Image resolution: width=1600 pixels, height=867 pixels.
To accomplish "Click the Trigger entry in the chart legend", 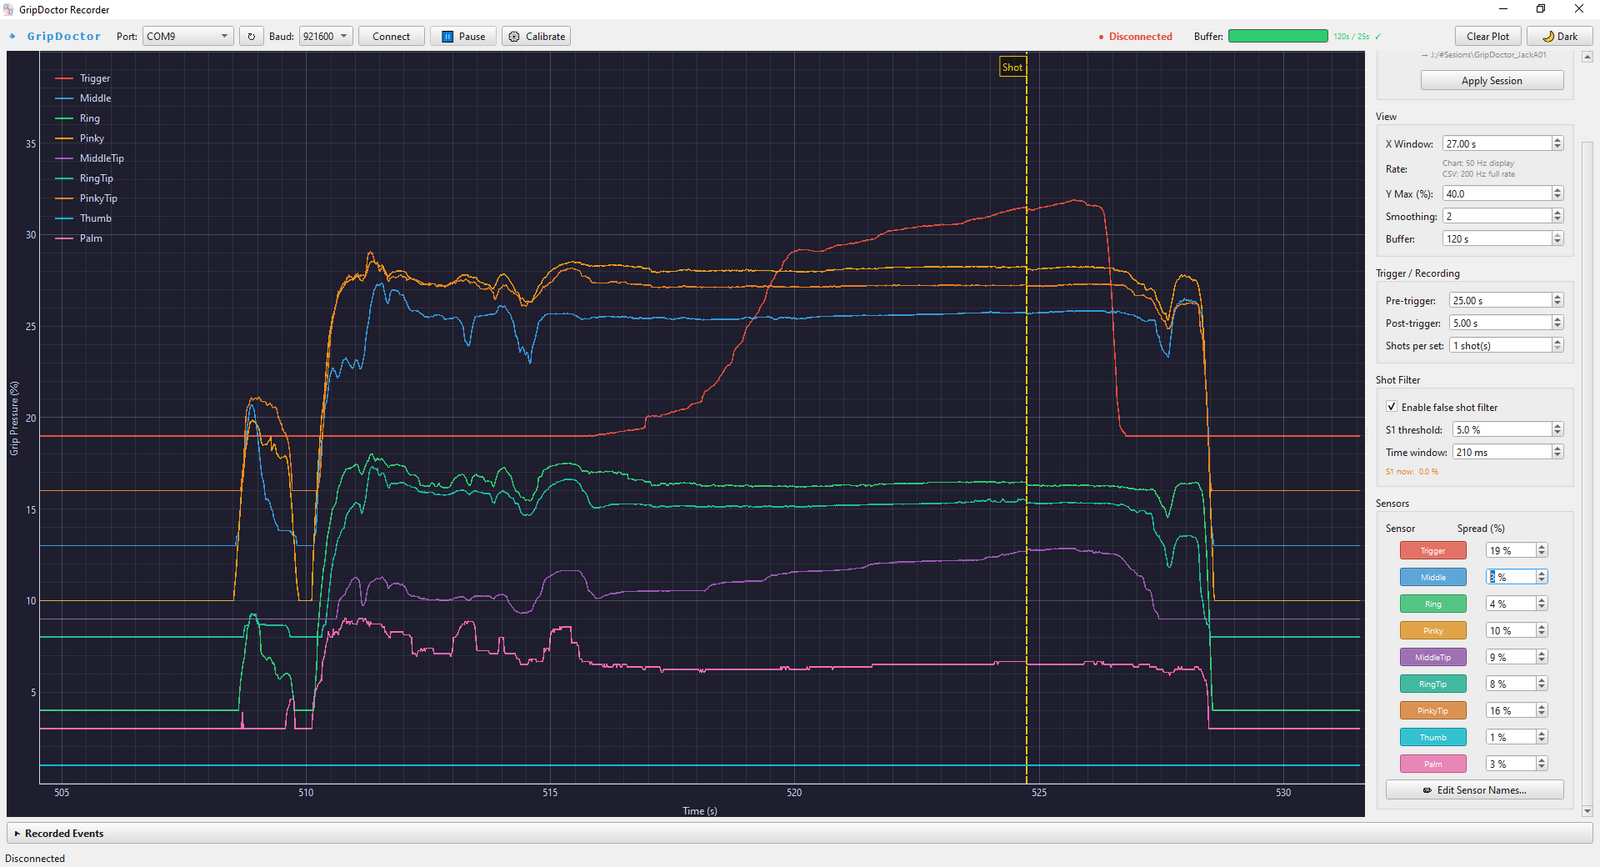I will (83, 78).
